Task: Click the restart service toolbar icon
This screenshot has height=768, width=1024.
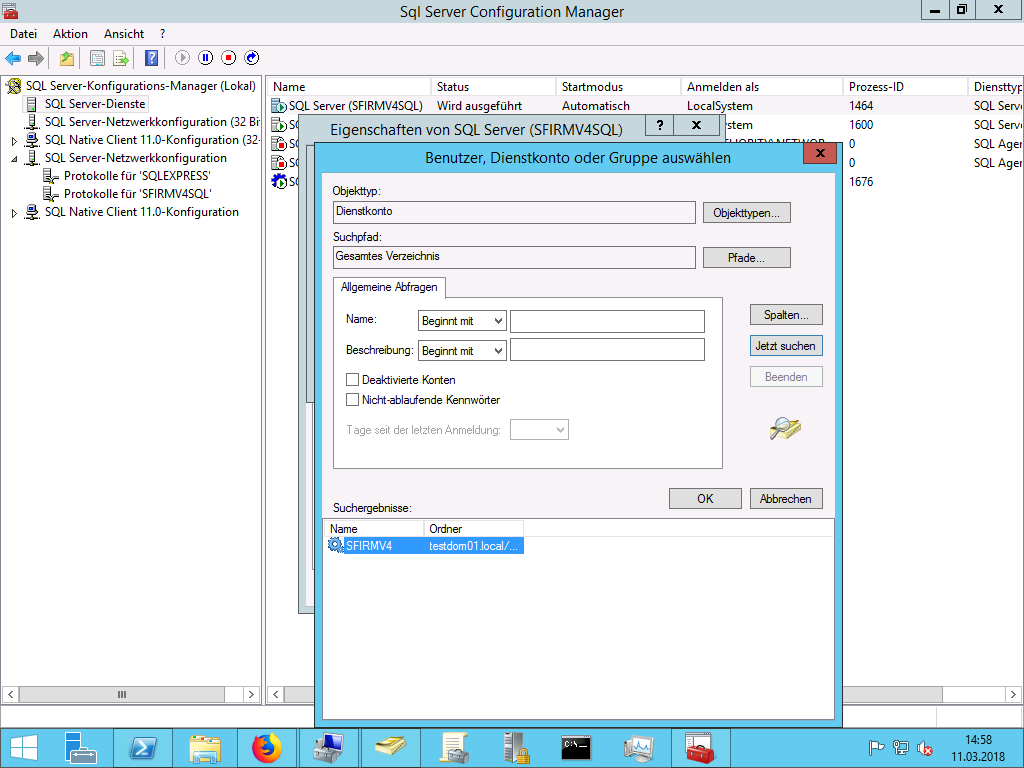Action: point(252,58)
